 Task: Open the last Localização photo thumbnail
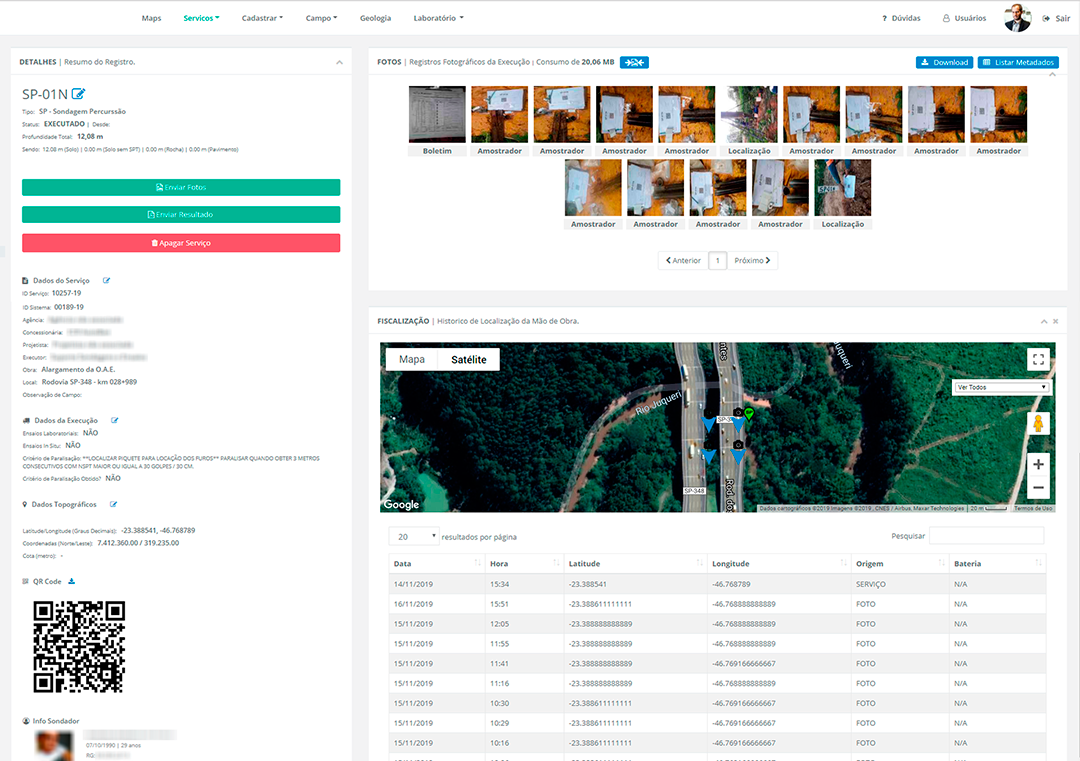coord(842,187)
